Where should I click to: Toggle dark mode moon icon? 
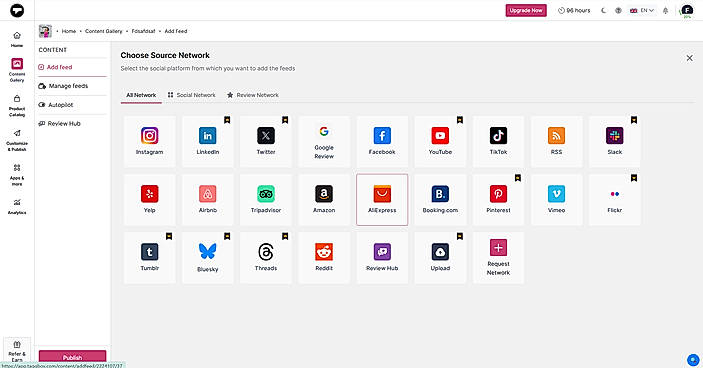point(603,10)
